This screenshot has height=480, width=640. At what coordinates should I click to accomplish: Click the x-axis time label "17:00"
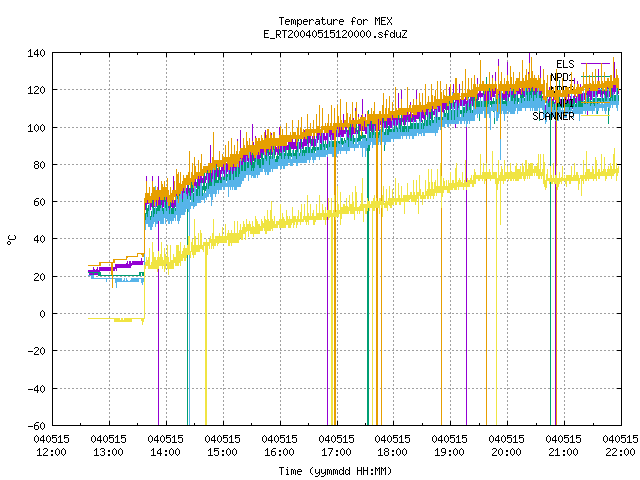[x=336, y=452]
